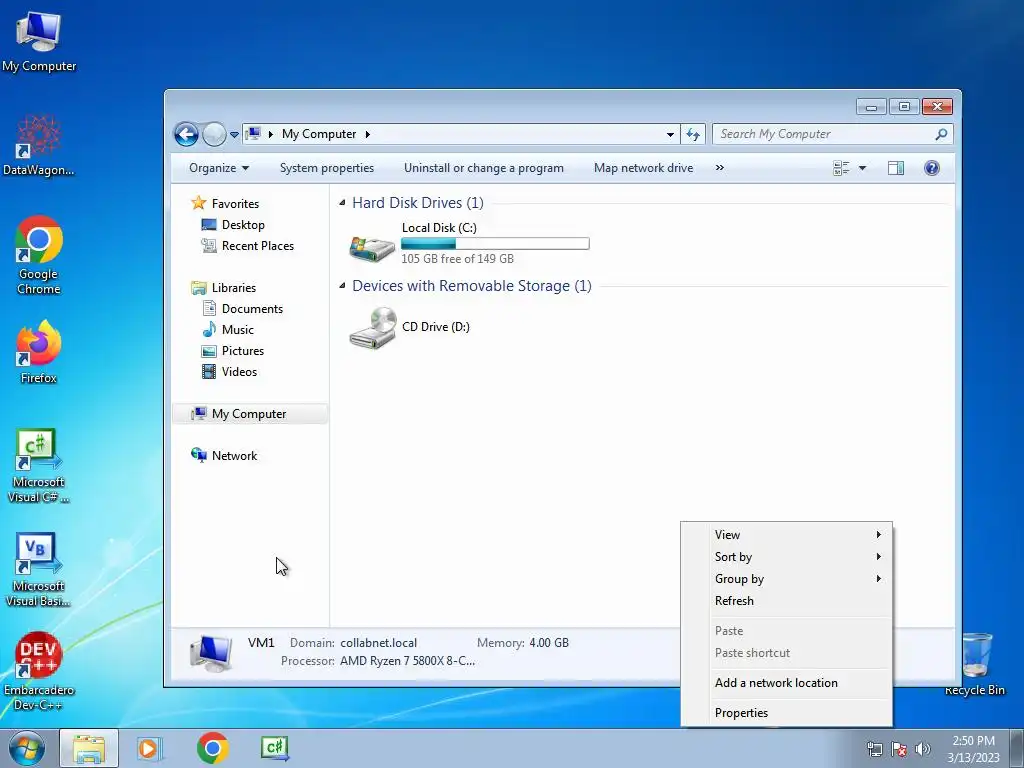Viewport: 1024px width, 768px height.
Task: Select the Microsoft Visual Basic desktop shortcut
Action: pos(39,569)
